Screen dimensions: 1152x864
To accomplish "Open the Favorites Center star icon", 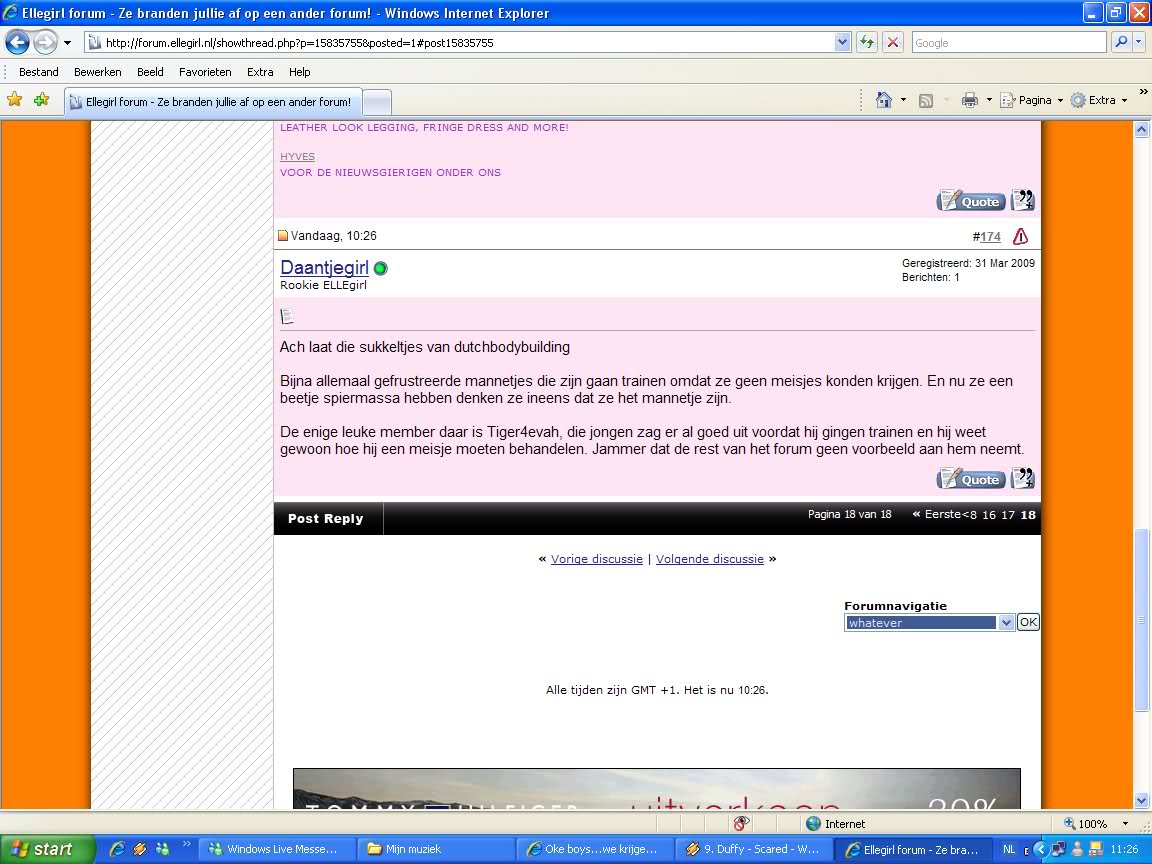I will click(15, 100).
